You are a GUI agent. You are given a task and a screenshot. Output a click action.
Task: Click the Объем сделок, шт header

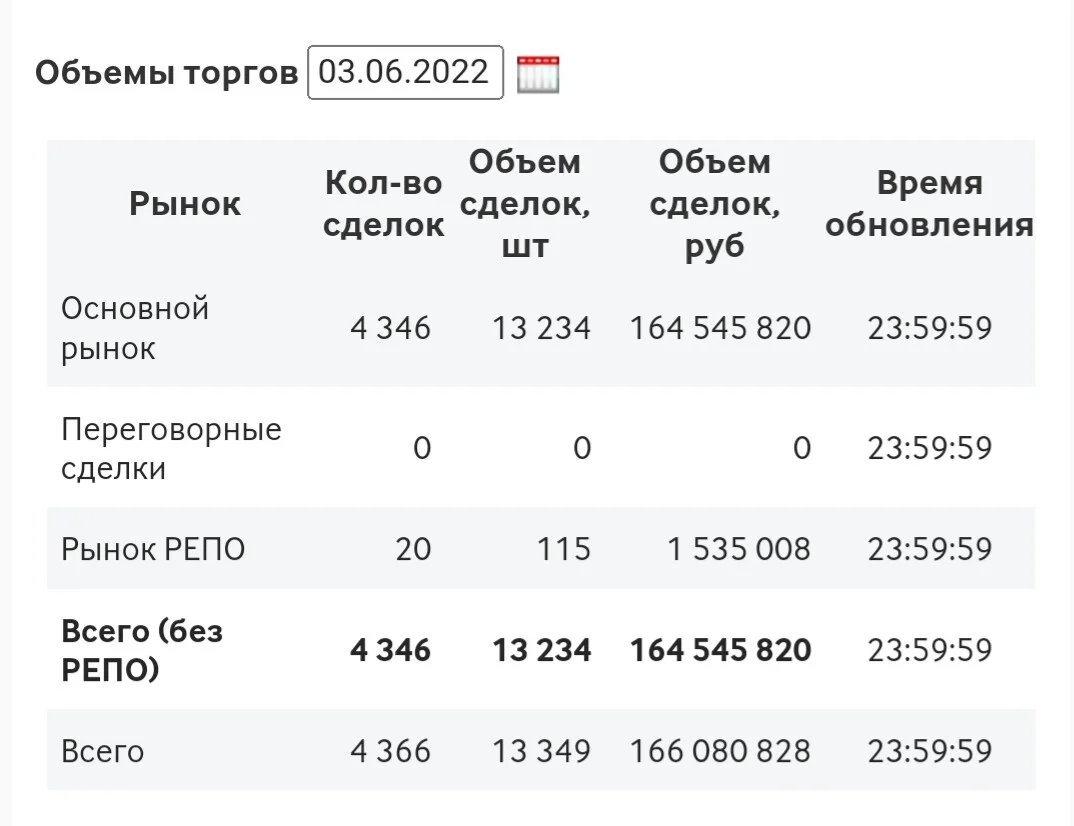tap(525, 203)
